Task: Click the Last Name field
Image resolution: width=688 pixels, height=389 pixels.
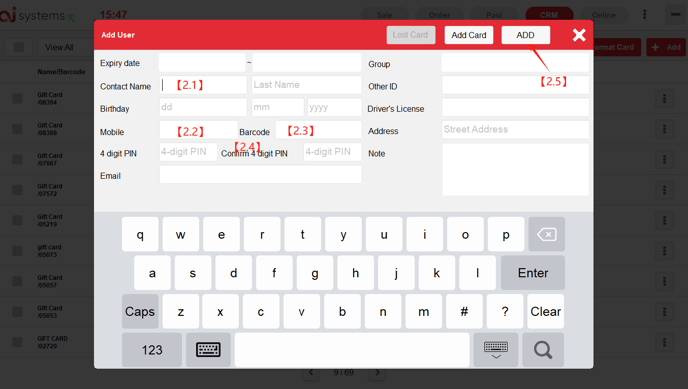Action: coord(306,85)
